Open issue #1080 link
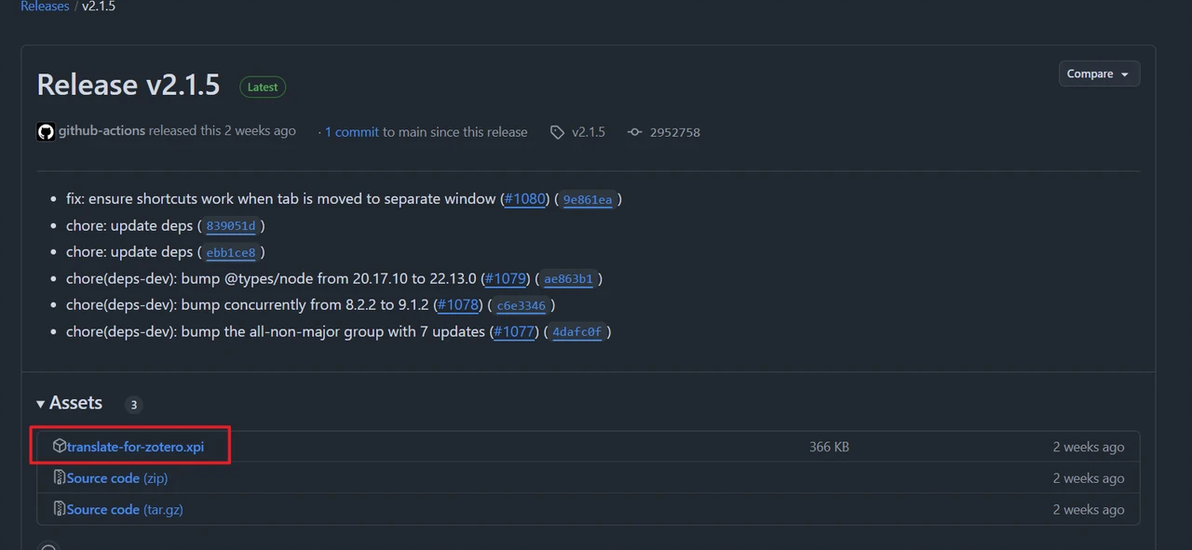This screenshot has height=550, width=1192. tap(525, 199)
